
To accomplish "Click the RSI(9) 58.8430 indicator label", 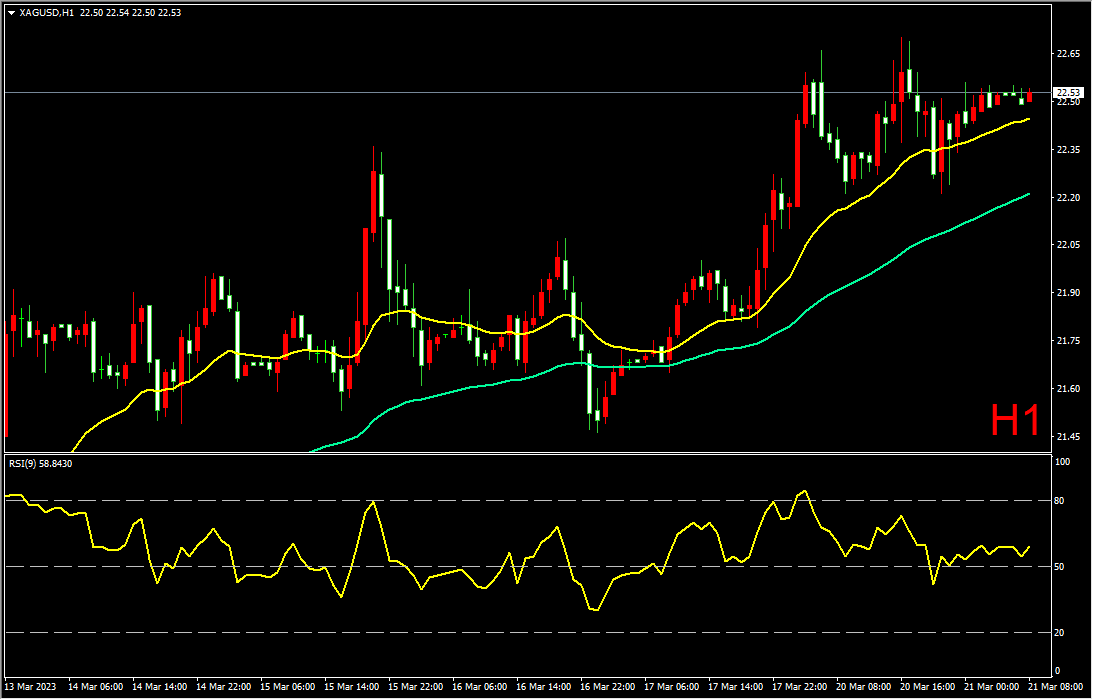I will tap(40, 464).
